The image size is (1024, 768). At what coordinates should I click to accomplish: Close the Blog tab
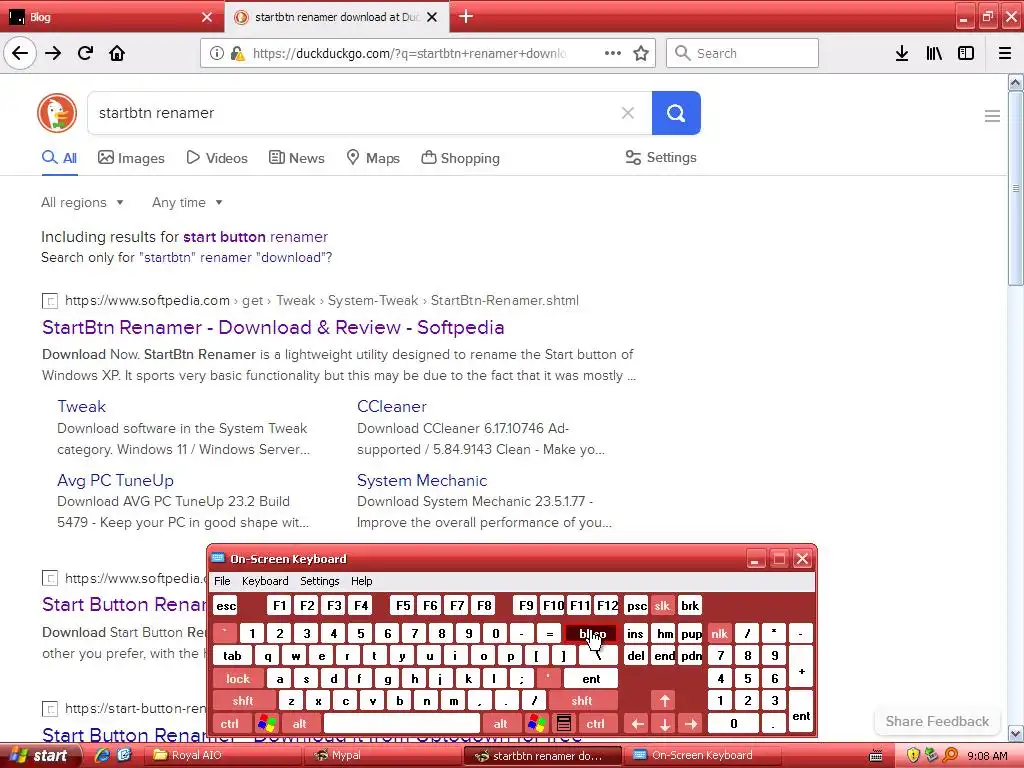[207, 17]
